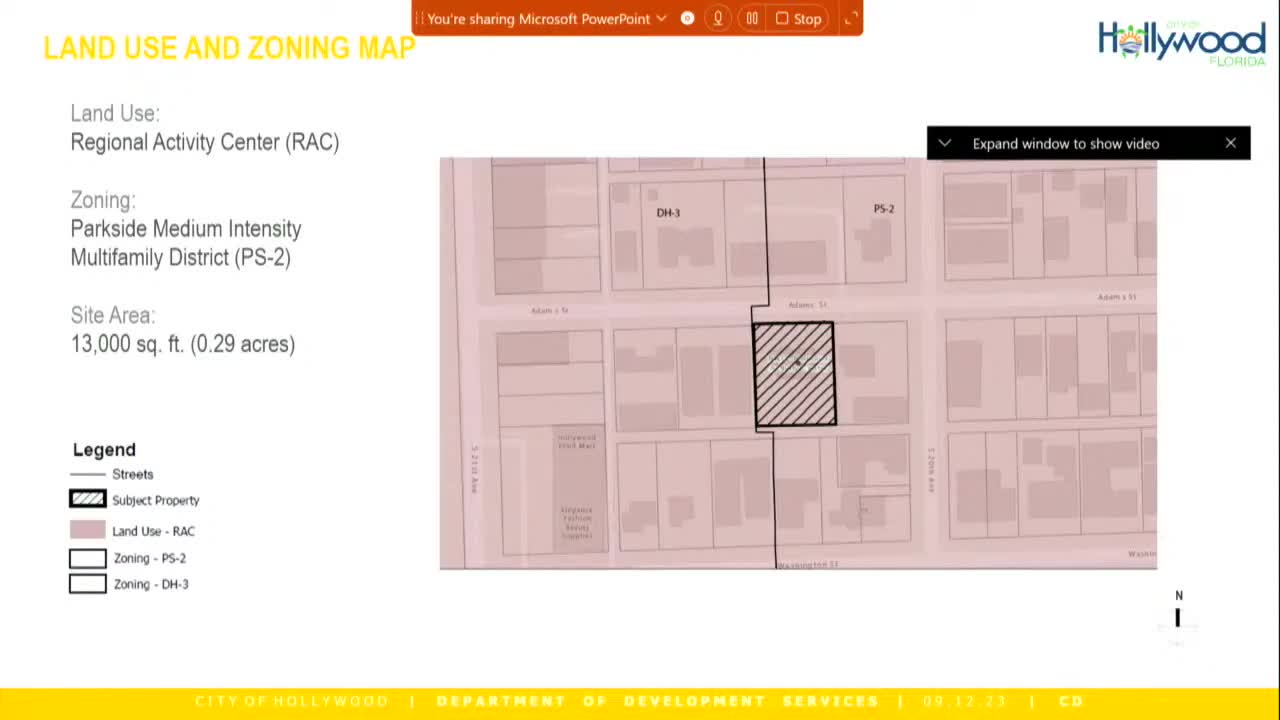Click the Stop square icon
The width and height of the screenshot is (1280, 720).
pos(781,18)
